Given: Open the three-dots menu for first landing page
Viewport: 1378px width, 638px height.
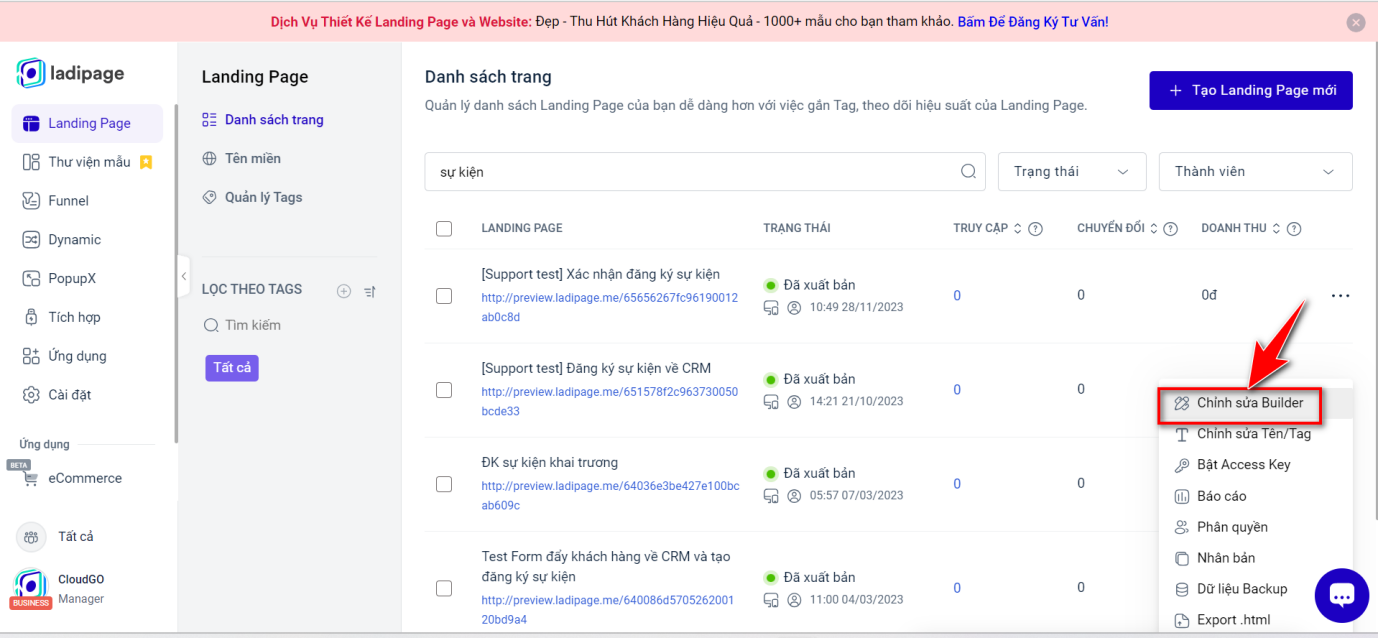Looking at the screenshot, I should pyautogui.click(x=1340, y=295).
